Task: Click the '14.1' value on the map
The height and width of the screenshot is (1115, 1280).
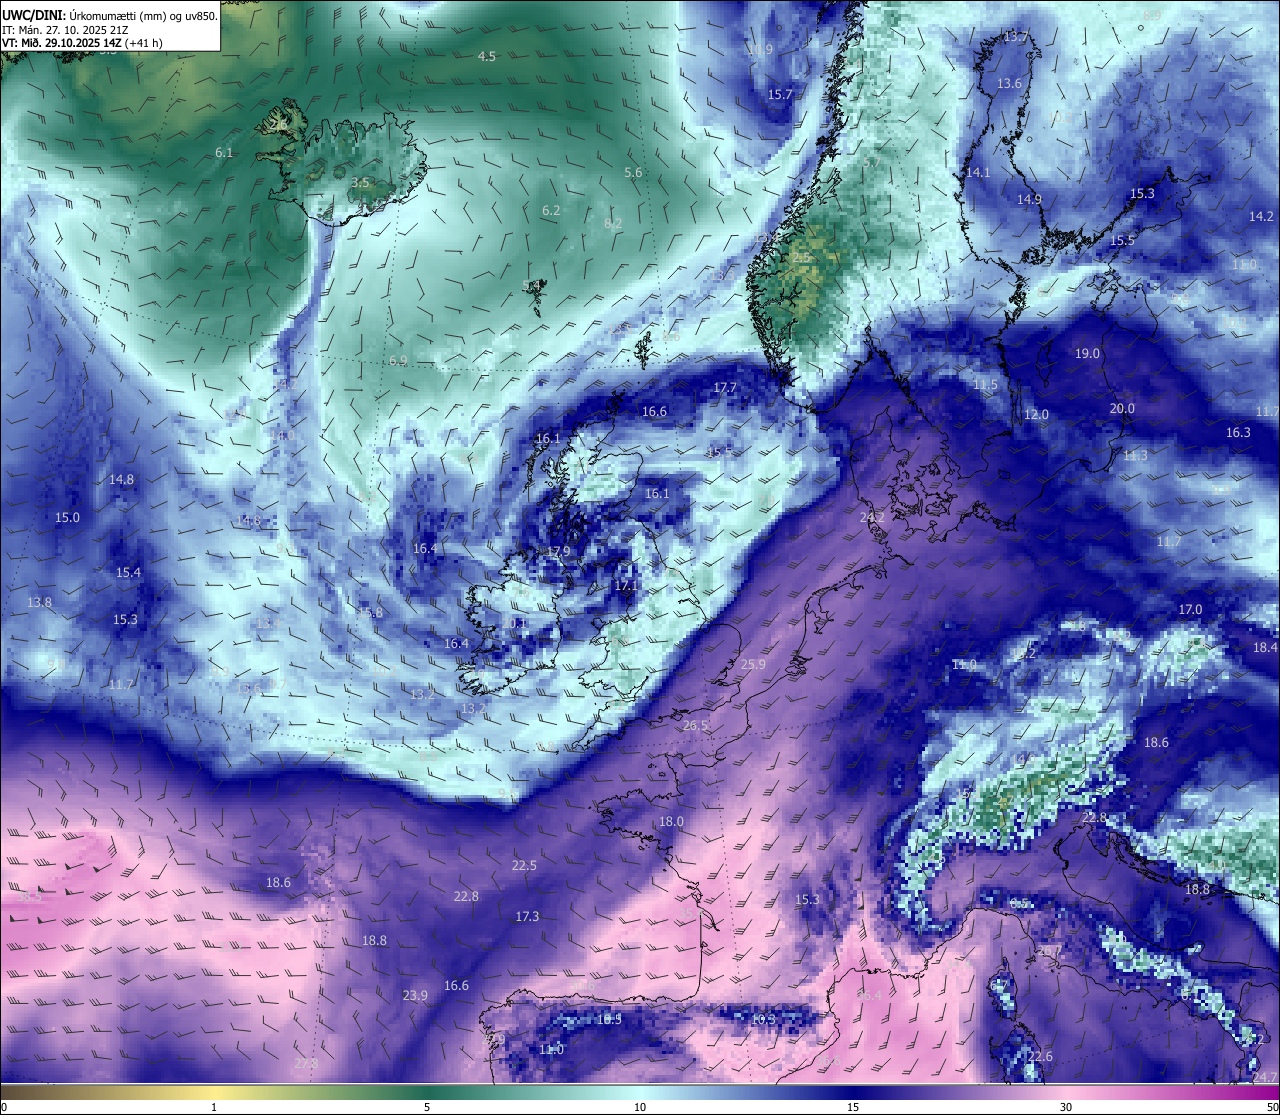Action: (978, 173)
